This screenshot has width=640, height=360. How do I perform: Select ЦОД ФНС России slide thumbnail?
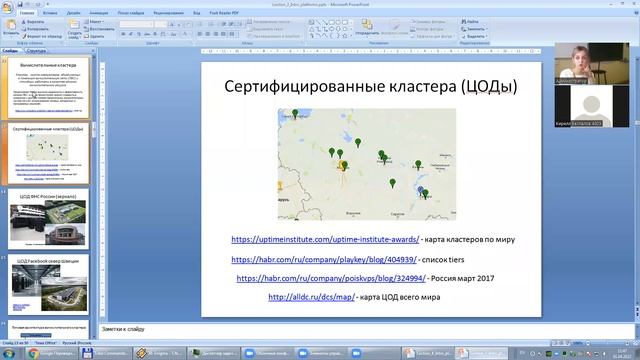pyautogui.click(x=48, y=219)
